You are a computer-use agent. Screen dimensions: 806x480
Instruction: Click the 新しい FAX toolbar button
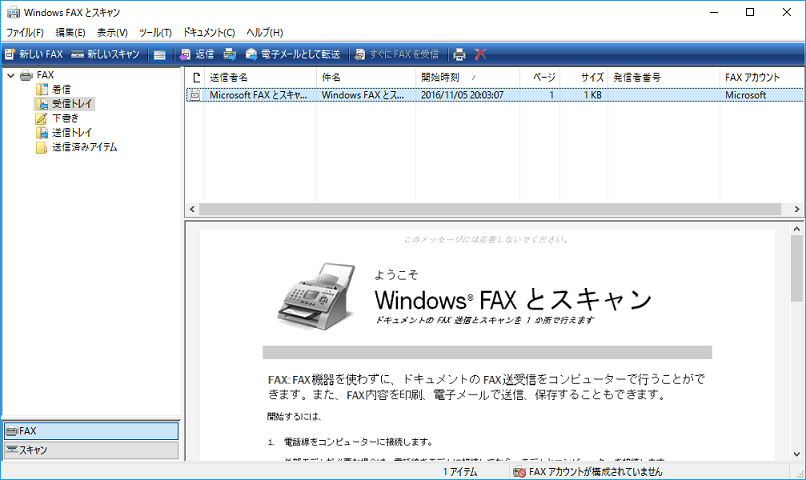(x=33, y=54)
